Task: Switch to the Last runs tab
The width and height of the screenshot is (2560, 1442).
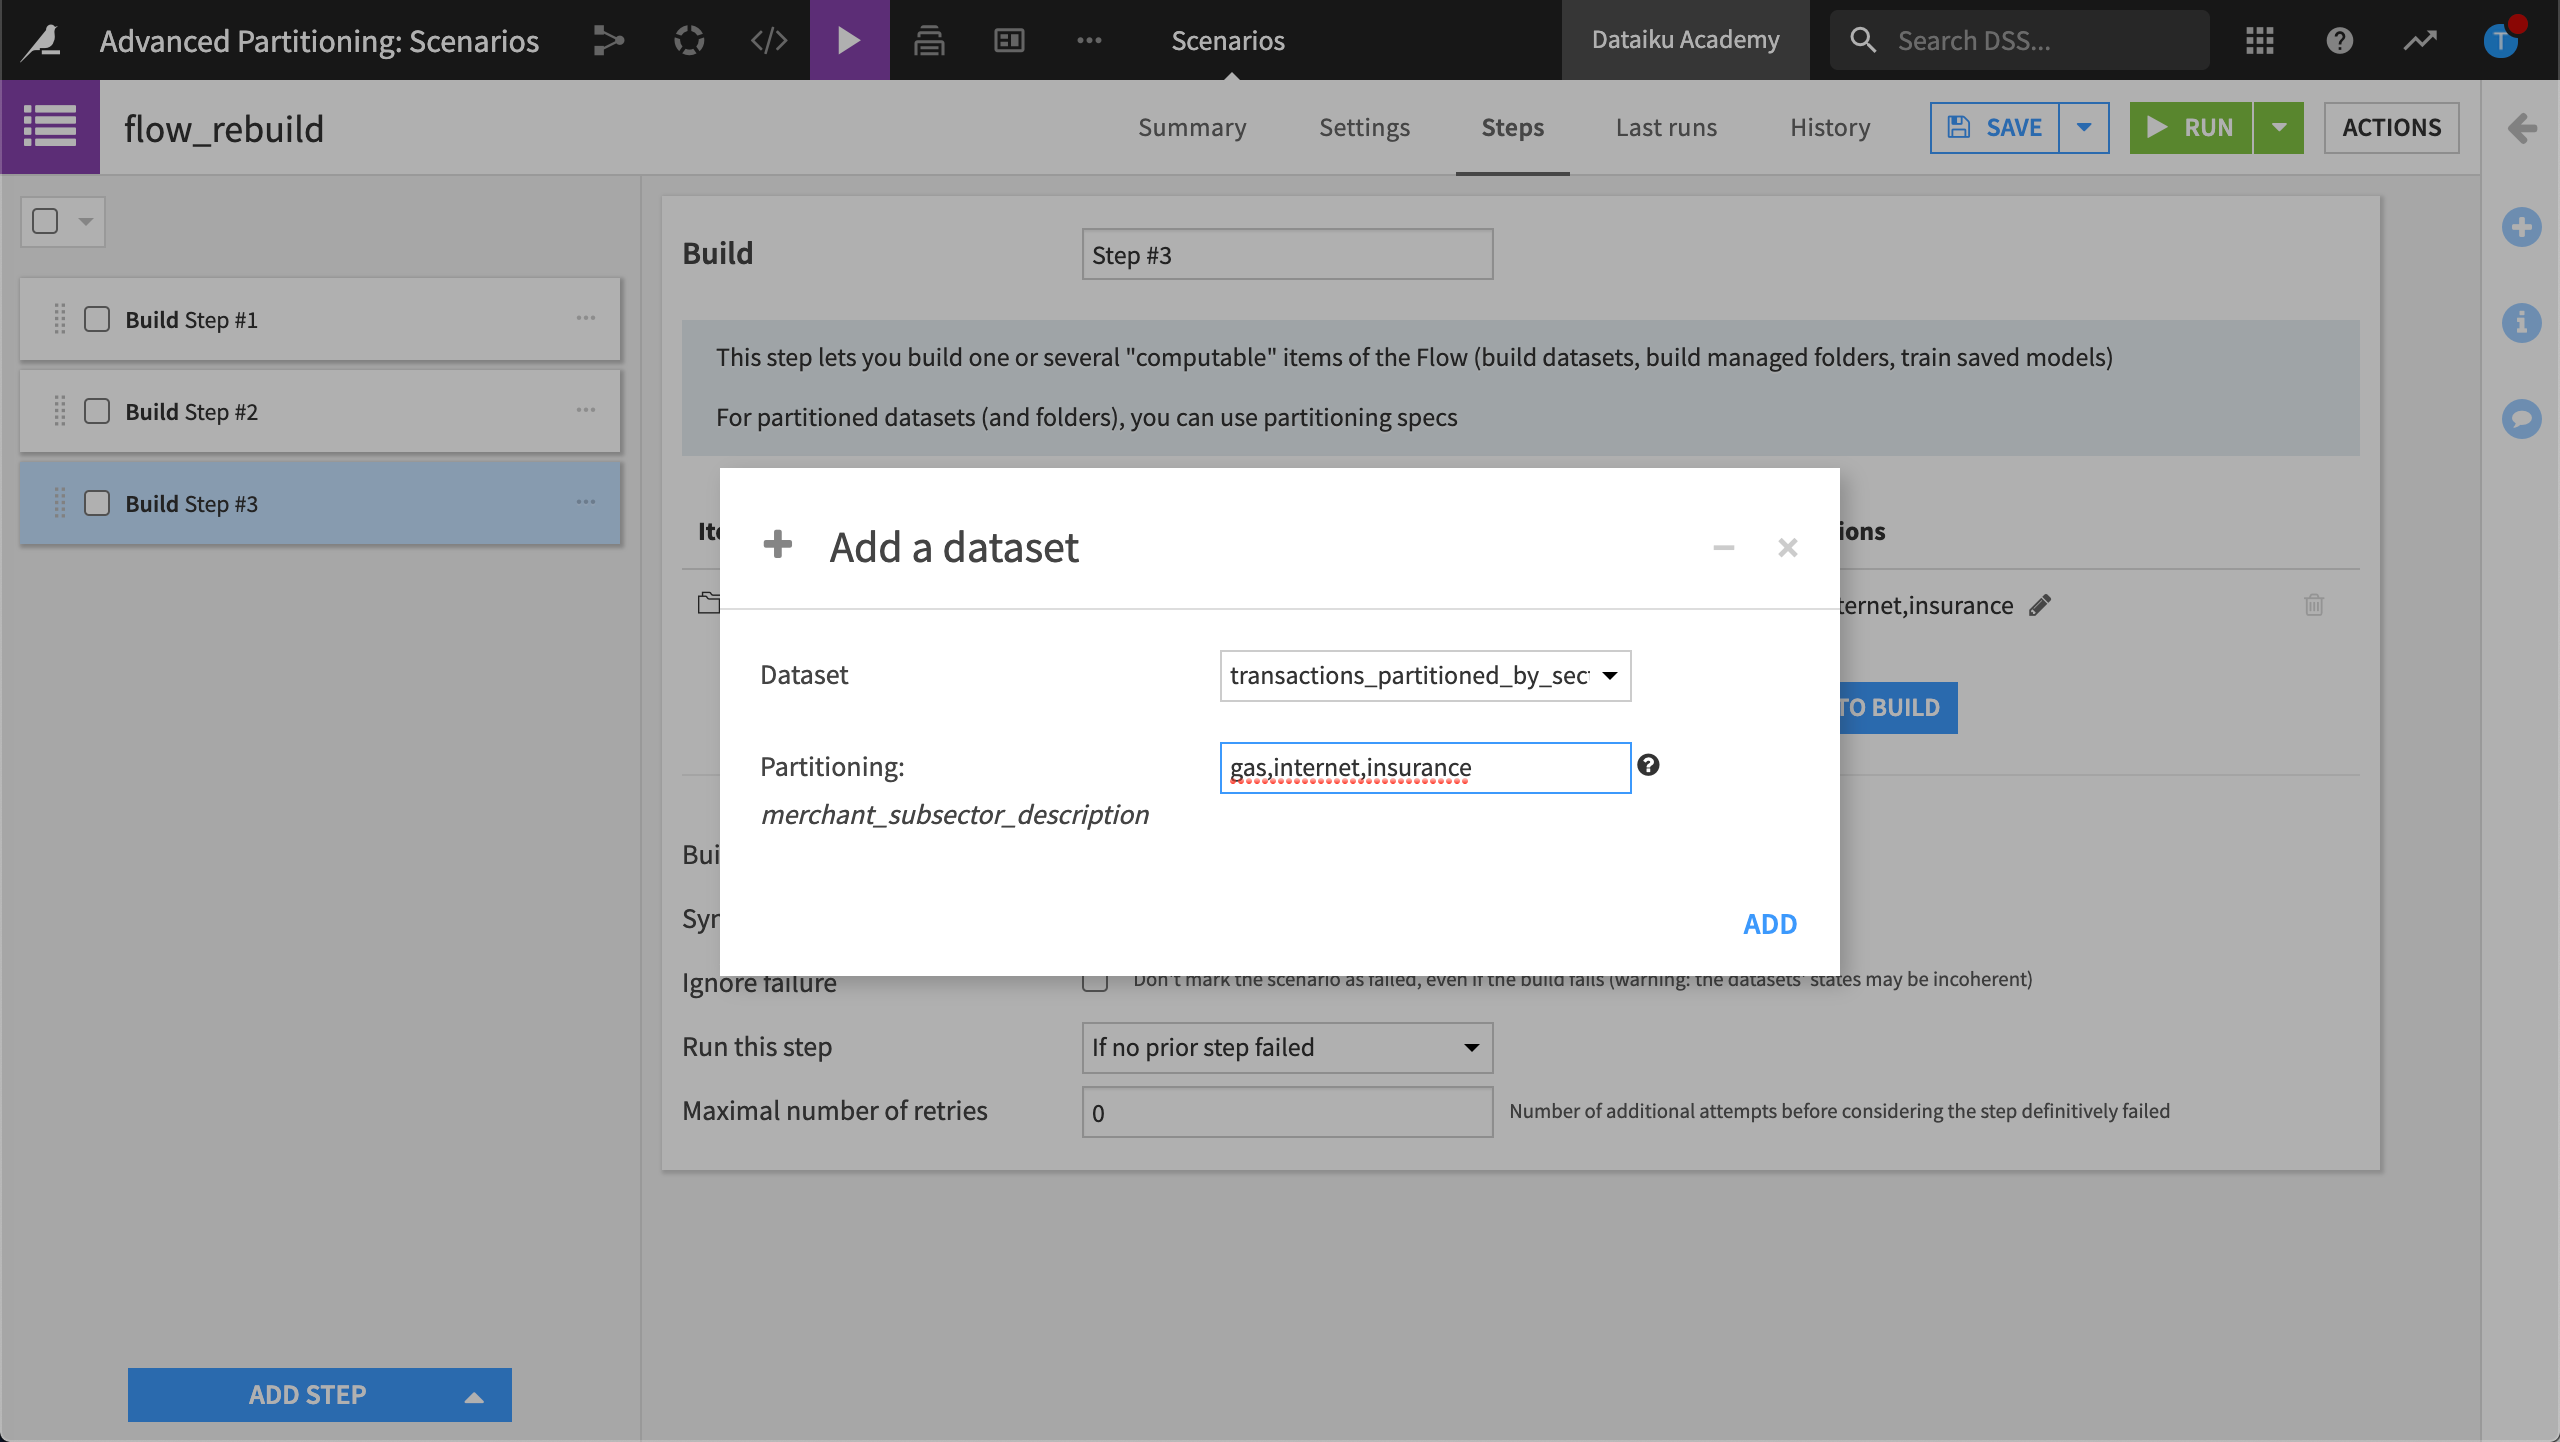Action: (1666, 127)
